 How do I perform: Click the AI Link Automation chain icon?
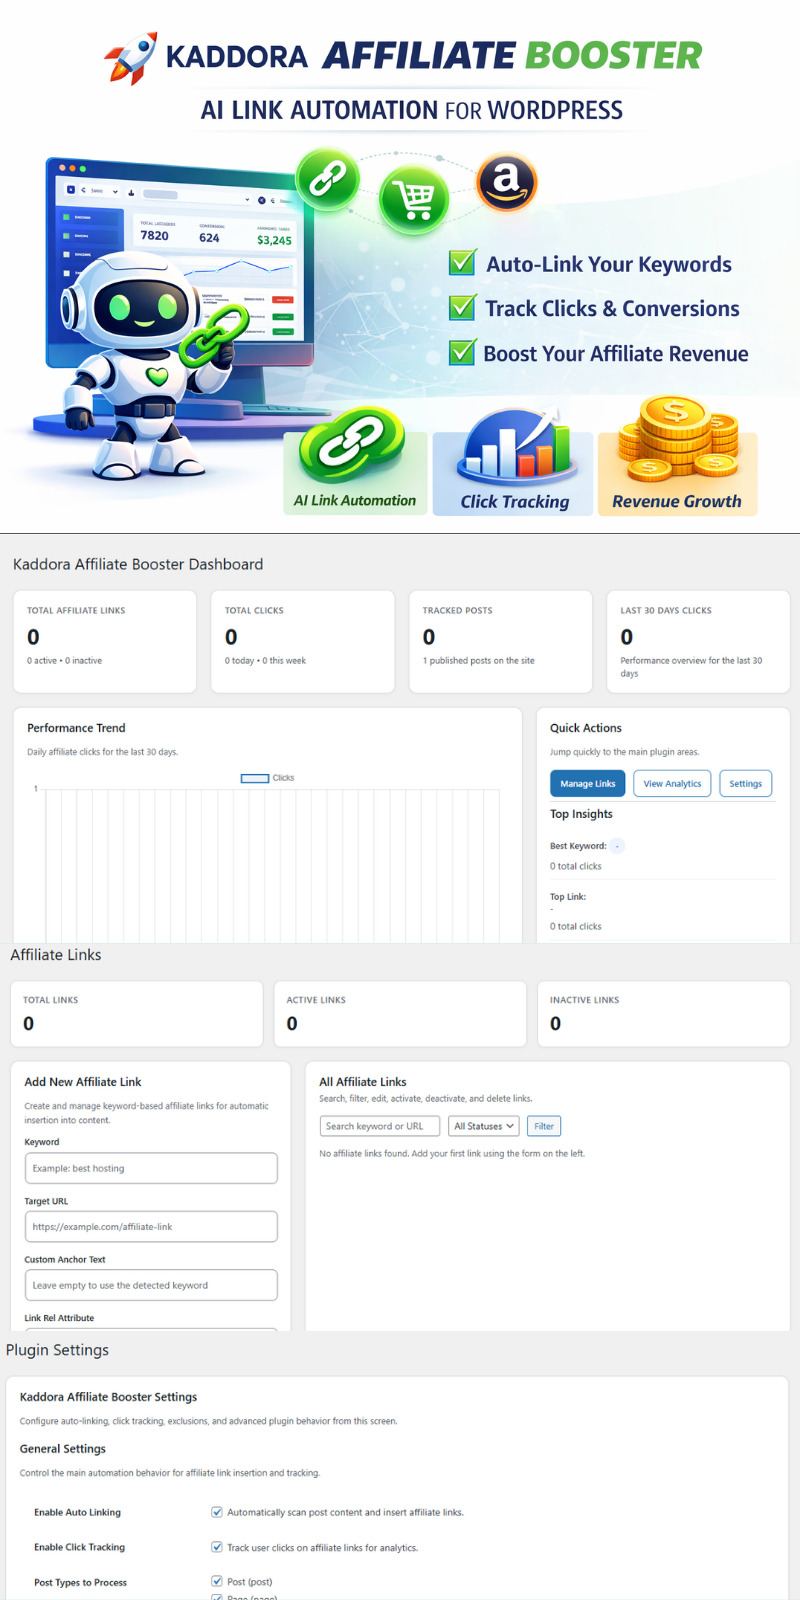pyautogui.click(x=354, y=447)
